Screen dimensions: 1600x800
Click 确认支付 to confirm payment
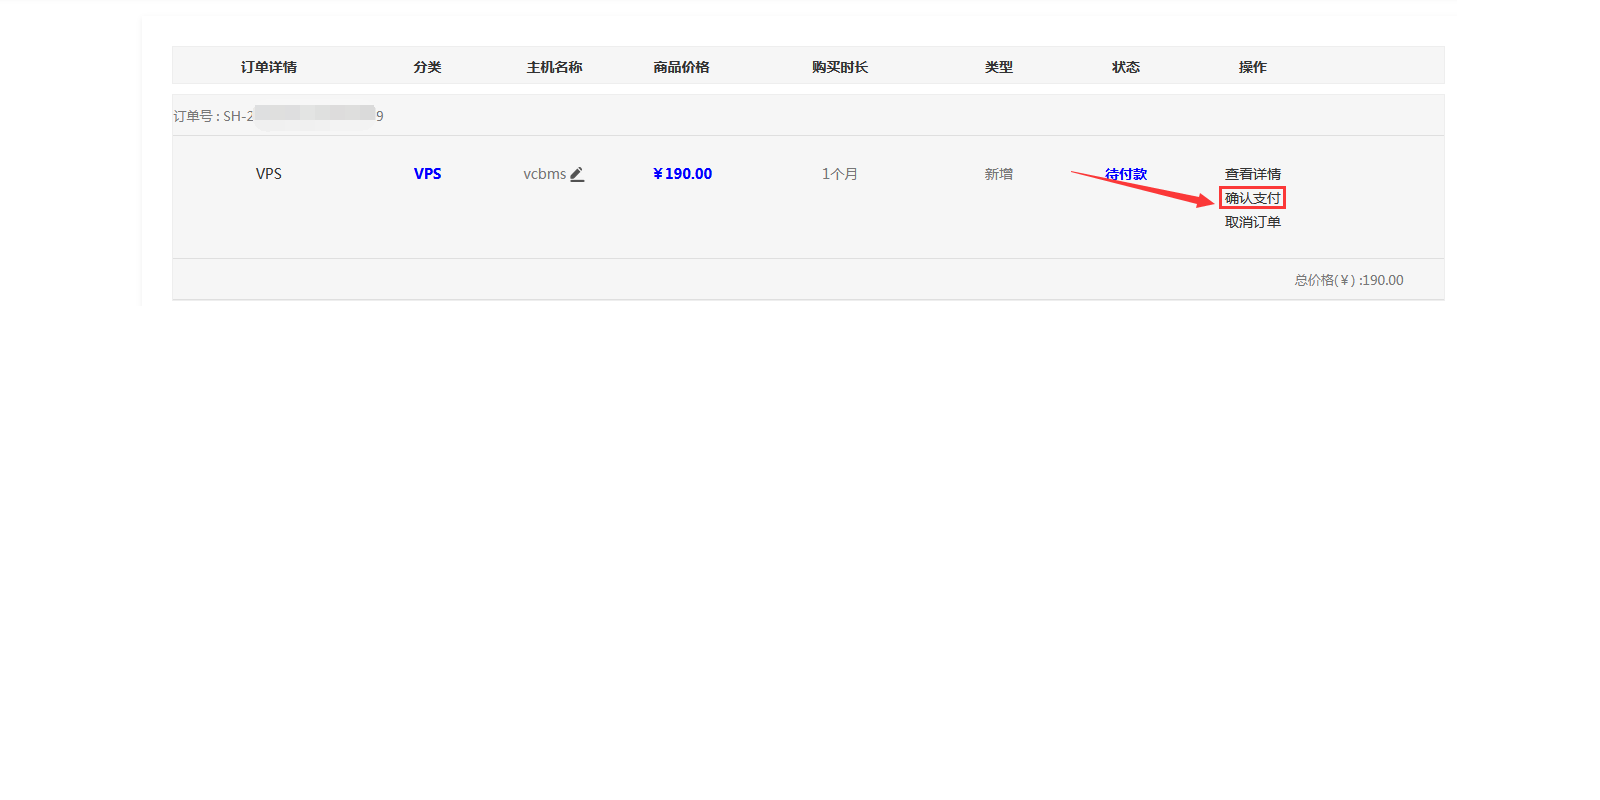click(1252, 198)
